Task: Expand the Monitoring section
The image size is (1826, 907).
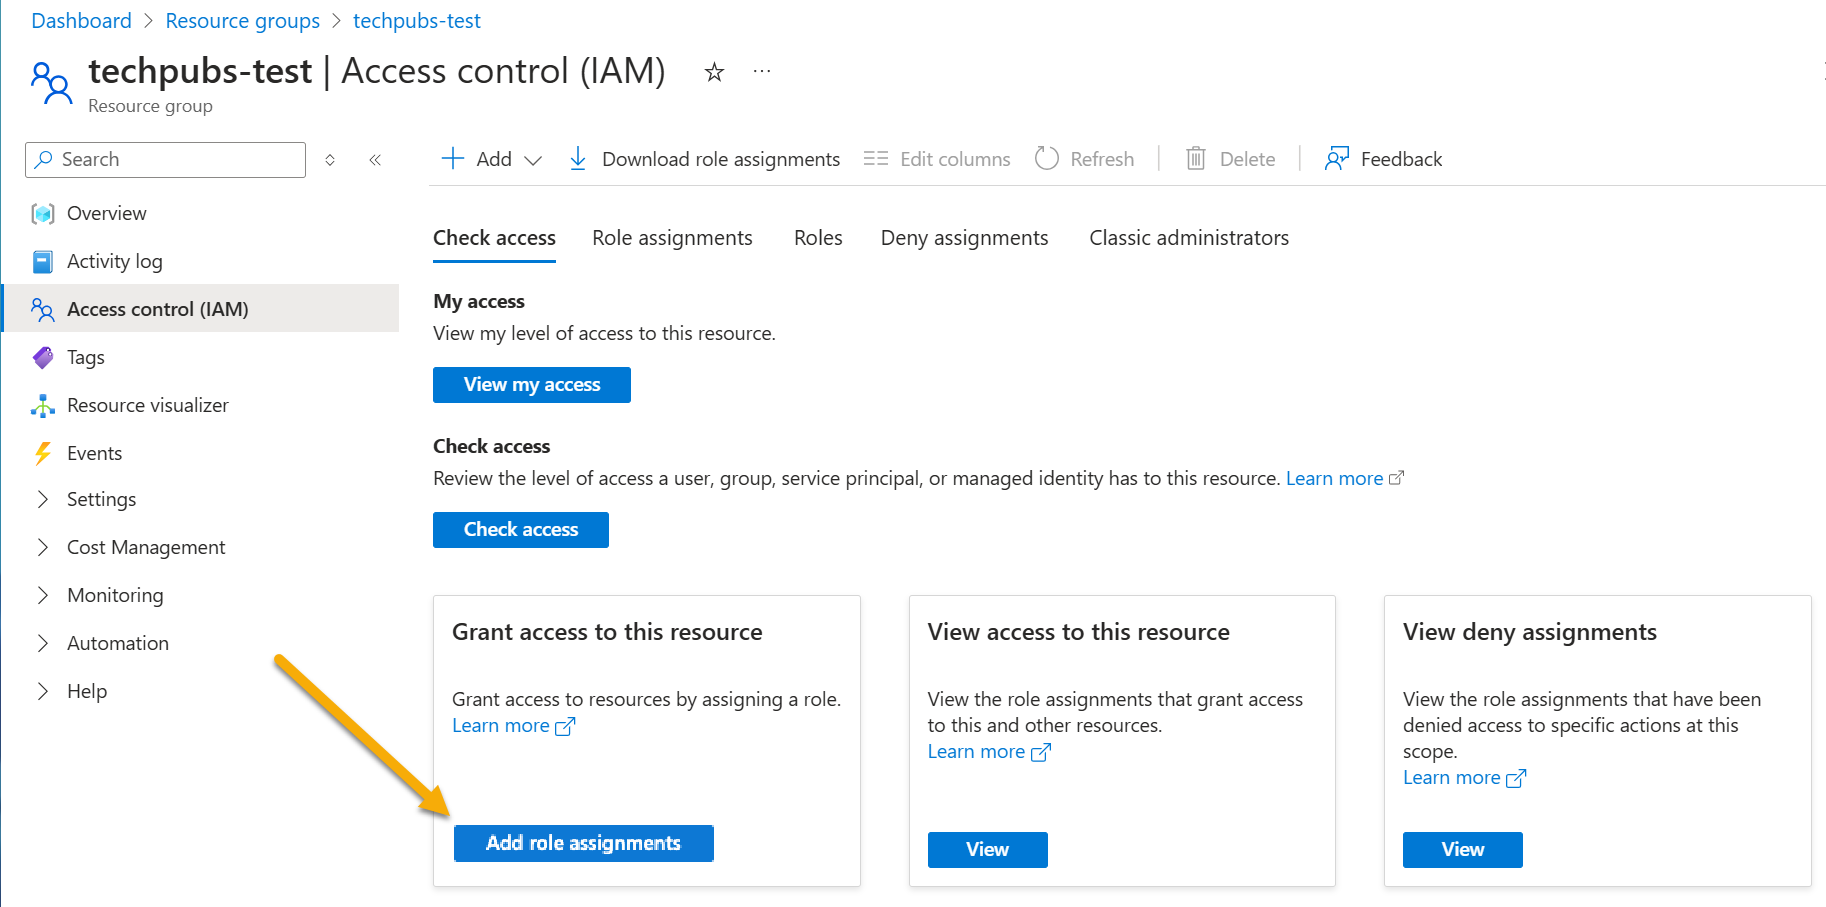Action: (114, 595)
